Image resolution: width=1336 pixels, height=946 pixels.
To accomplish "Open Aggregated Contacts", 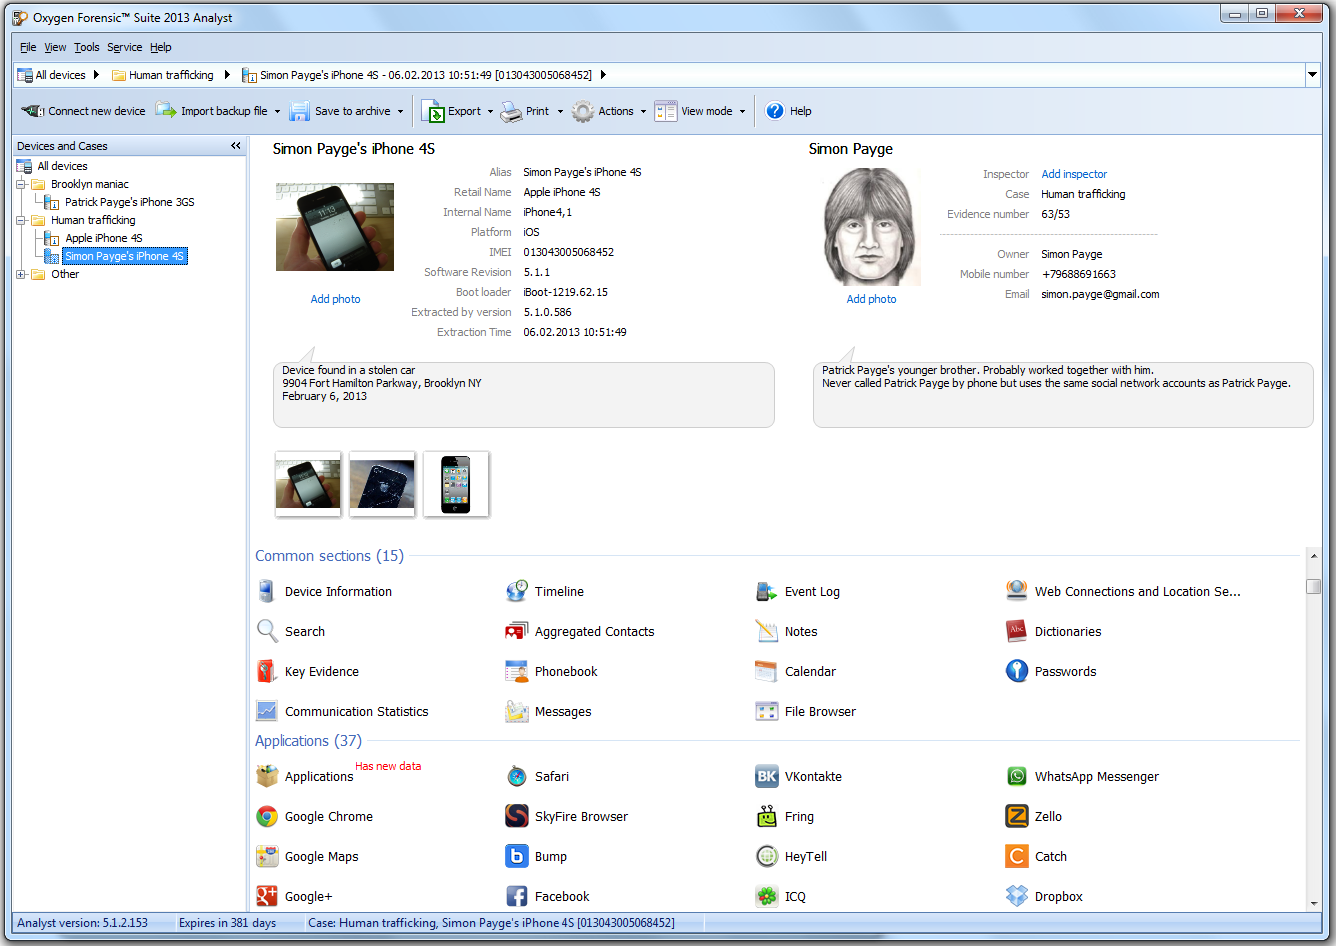I will click(580, 632).
